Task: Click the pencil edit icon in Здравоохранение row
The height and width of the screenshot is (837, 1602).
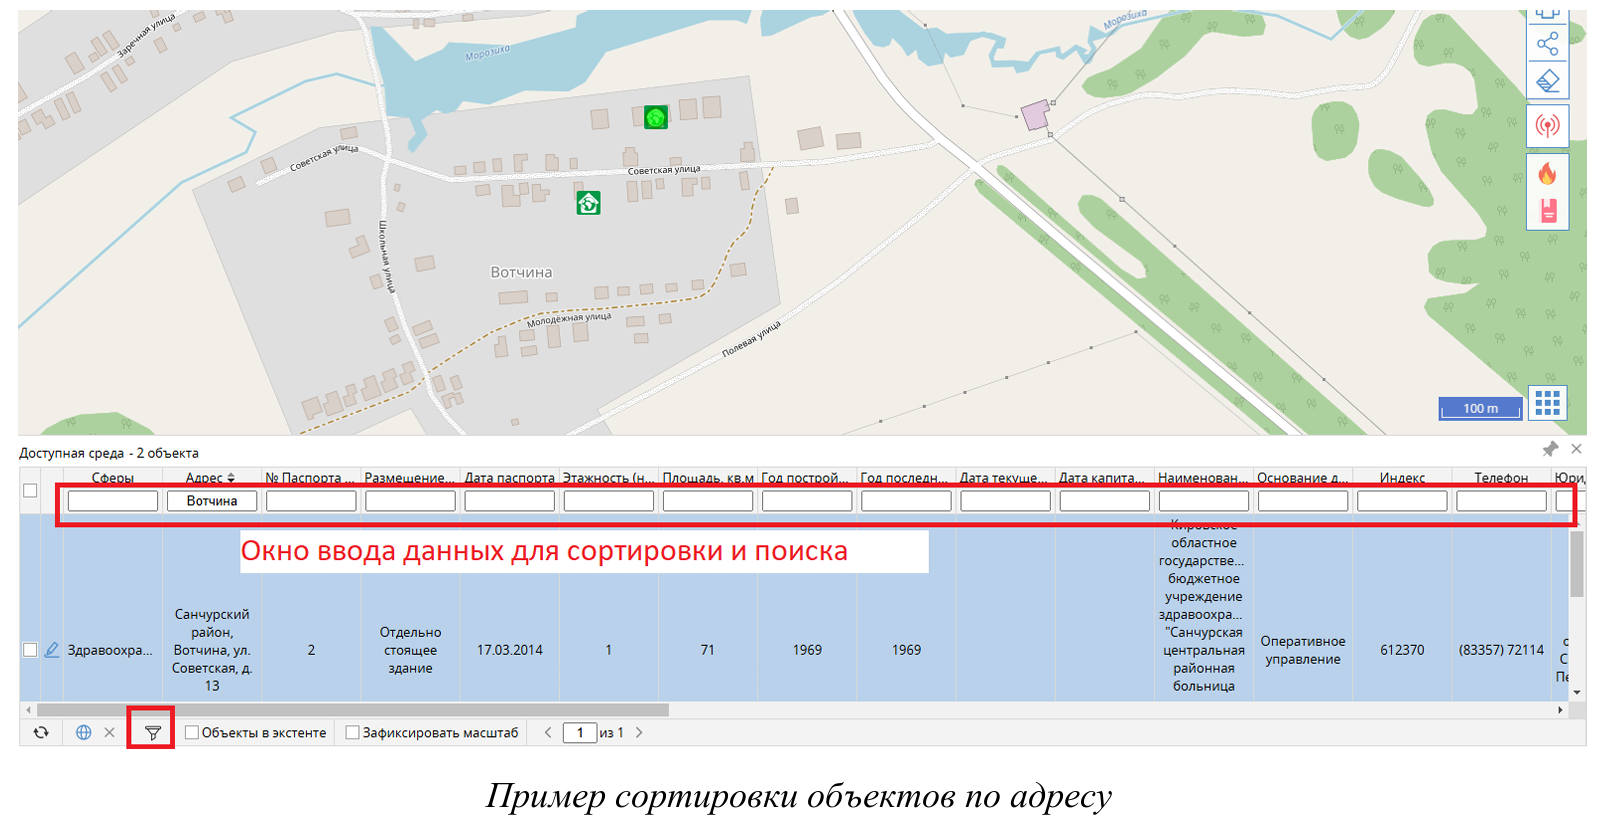Action: click(52, 650)
